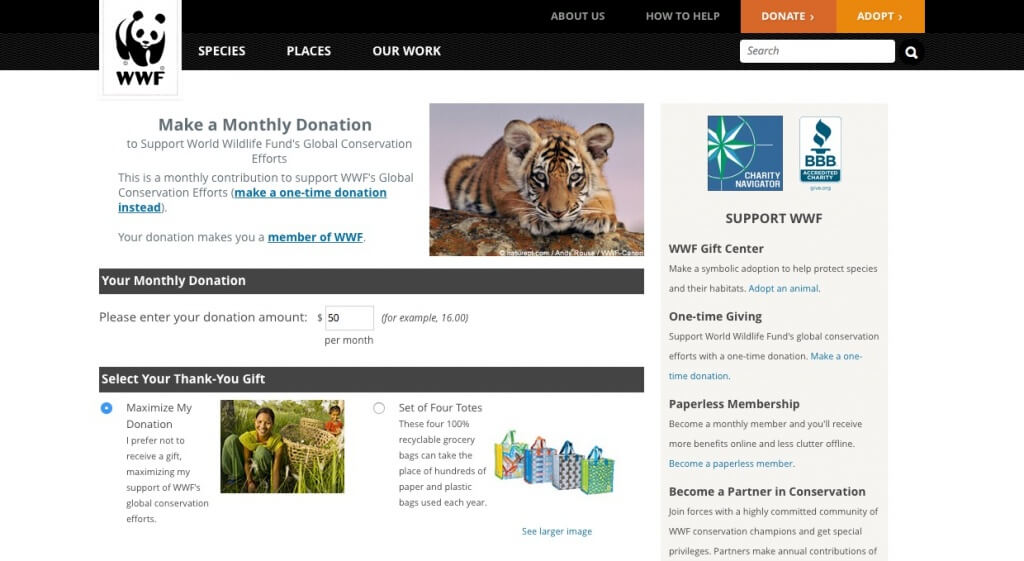Viewport: 1024px width, 561px height.
Task: Go to About Us page
Action: [x=578, y=16]
